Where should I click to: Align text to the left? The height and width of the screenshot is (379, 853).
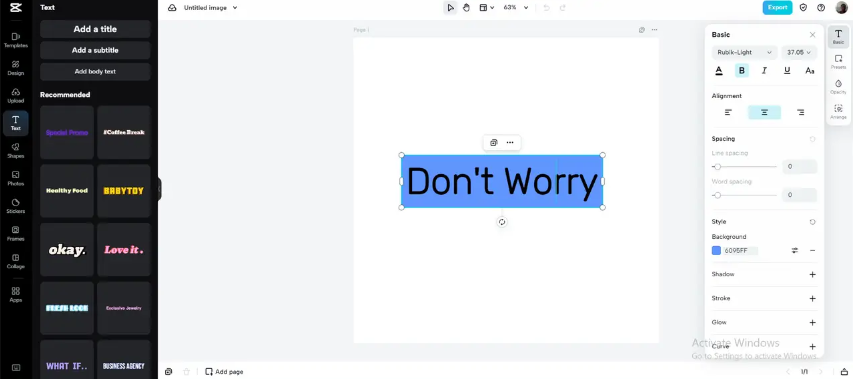(728, 113)
